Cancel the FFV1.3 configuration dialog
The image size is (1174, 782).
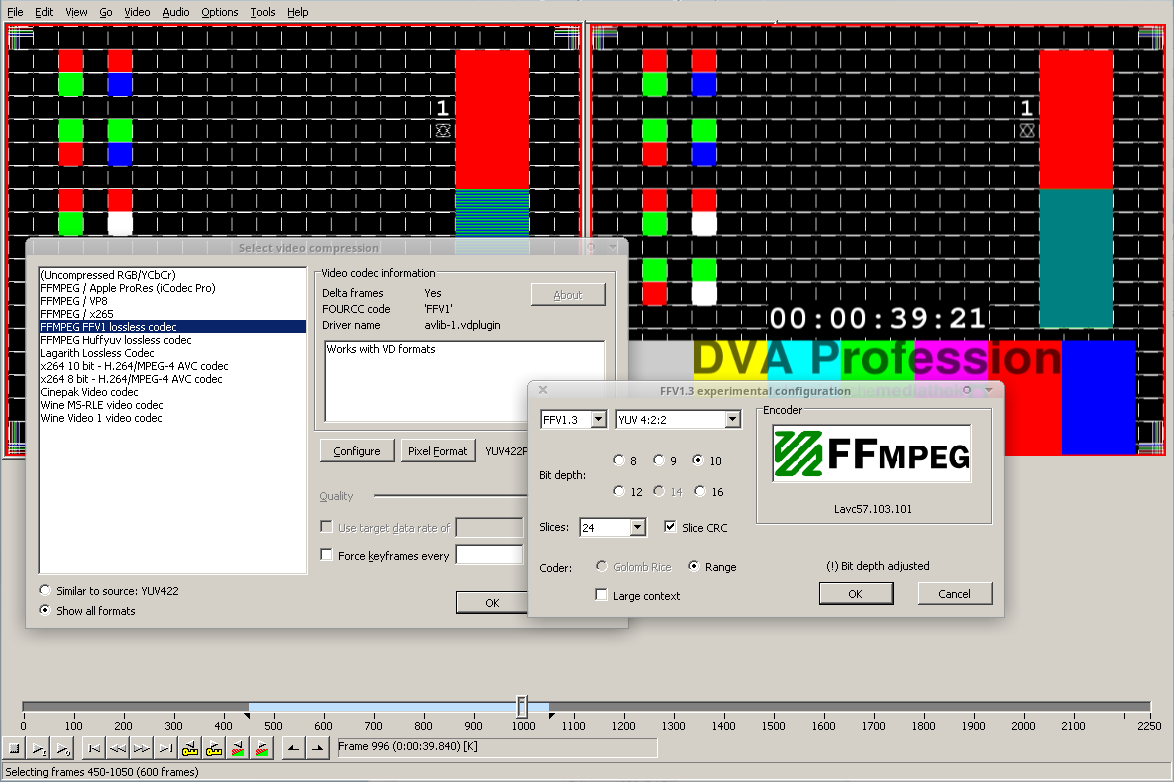[x=954, y=594]
